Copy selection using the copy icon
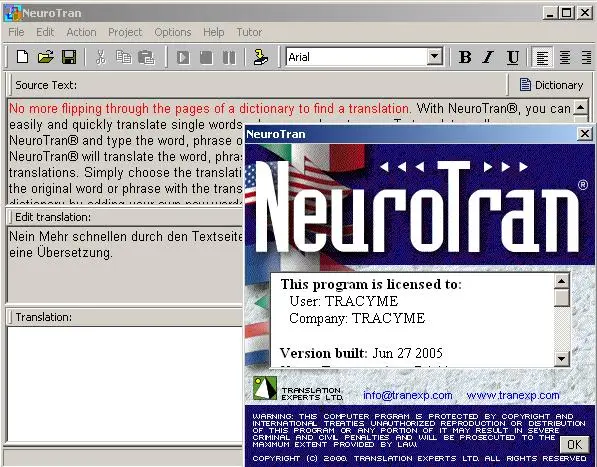 click(x=123, y=57)
